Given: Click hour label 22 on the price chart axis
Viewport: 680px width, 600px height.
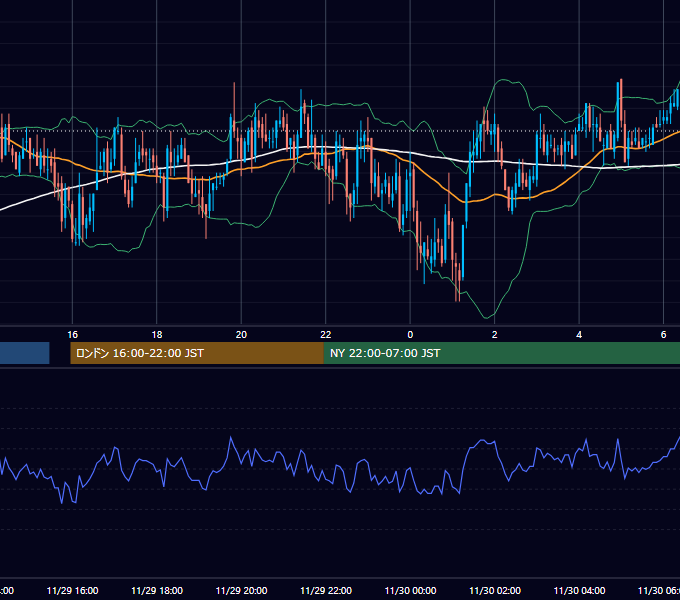Looking at the screenshot, I should click(x=326, y=335).
